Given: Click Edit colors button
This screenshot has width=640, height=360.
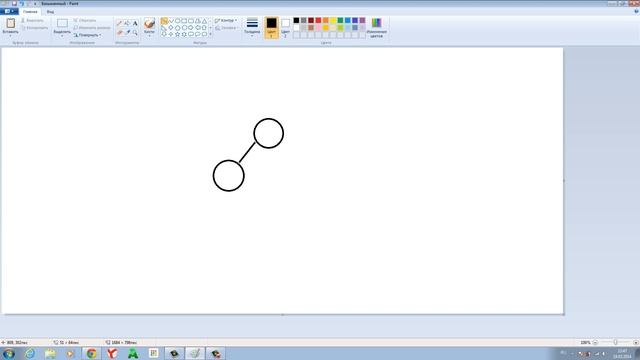Looking at the screenshot, I should [376, 28].
